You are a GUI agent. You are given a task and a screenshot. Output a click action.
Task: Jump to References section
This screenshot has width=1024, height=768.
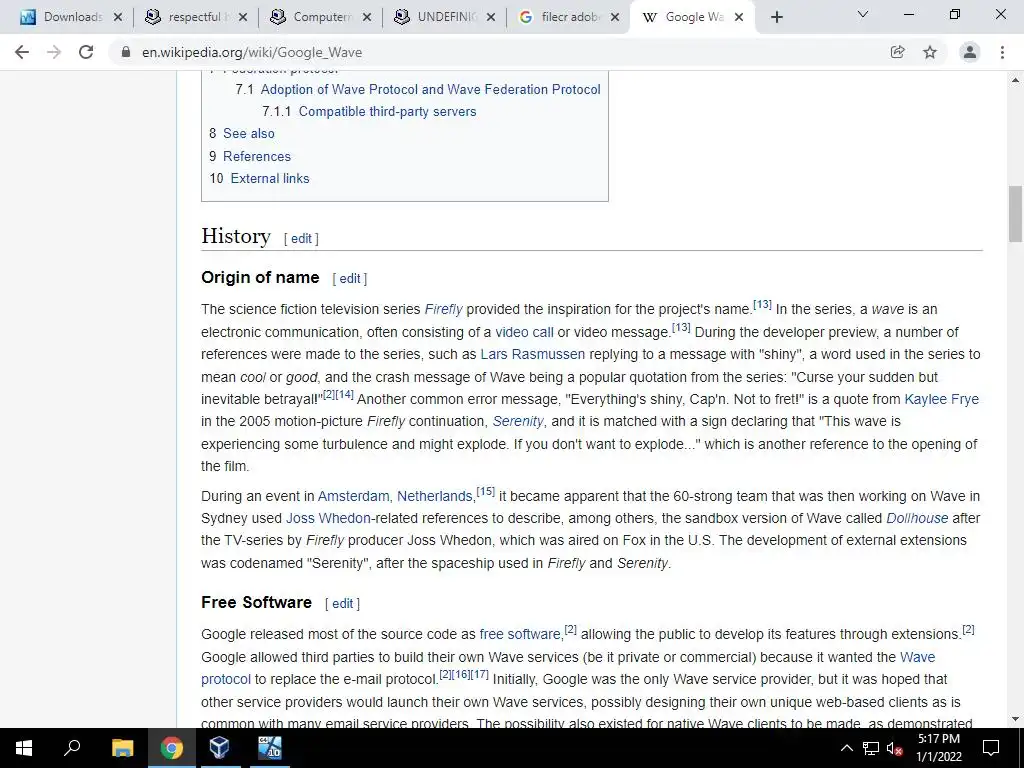(257, 156)
